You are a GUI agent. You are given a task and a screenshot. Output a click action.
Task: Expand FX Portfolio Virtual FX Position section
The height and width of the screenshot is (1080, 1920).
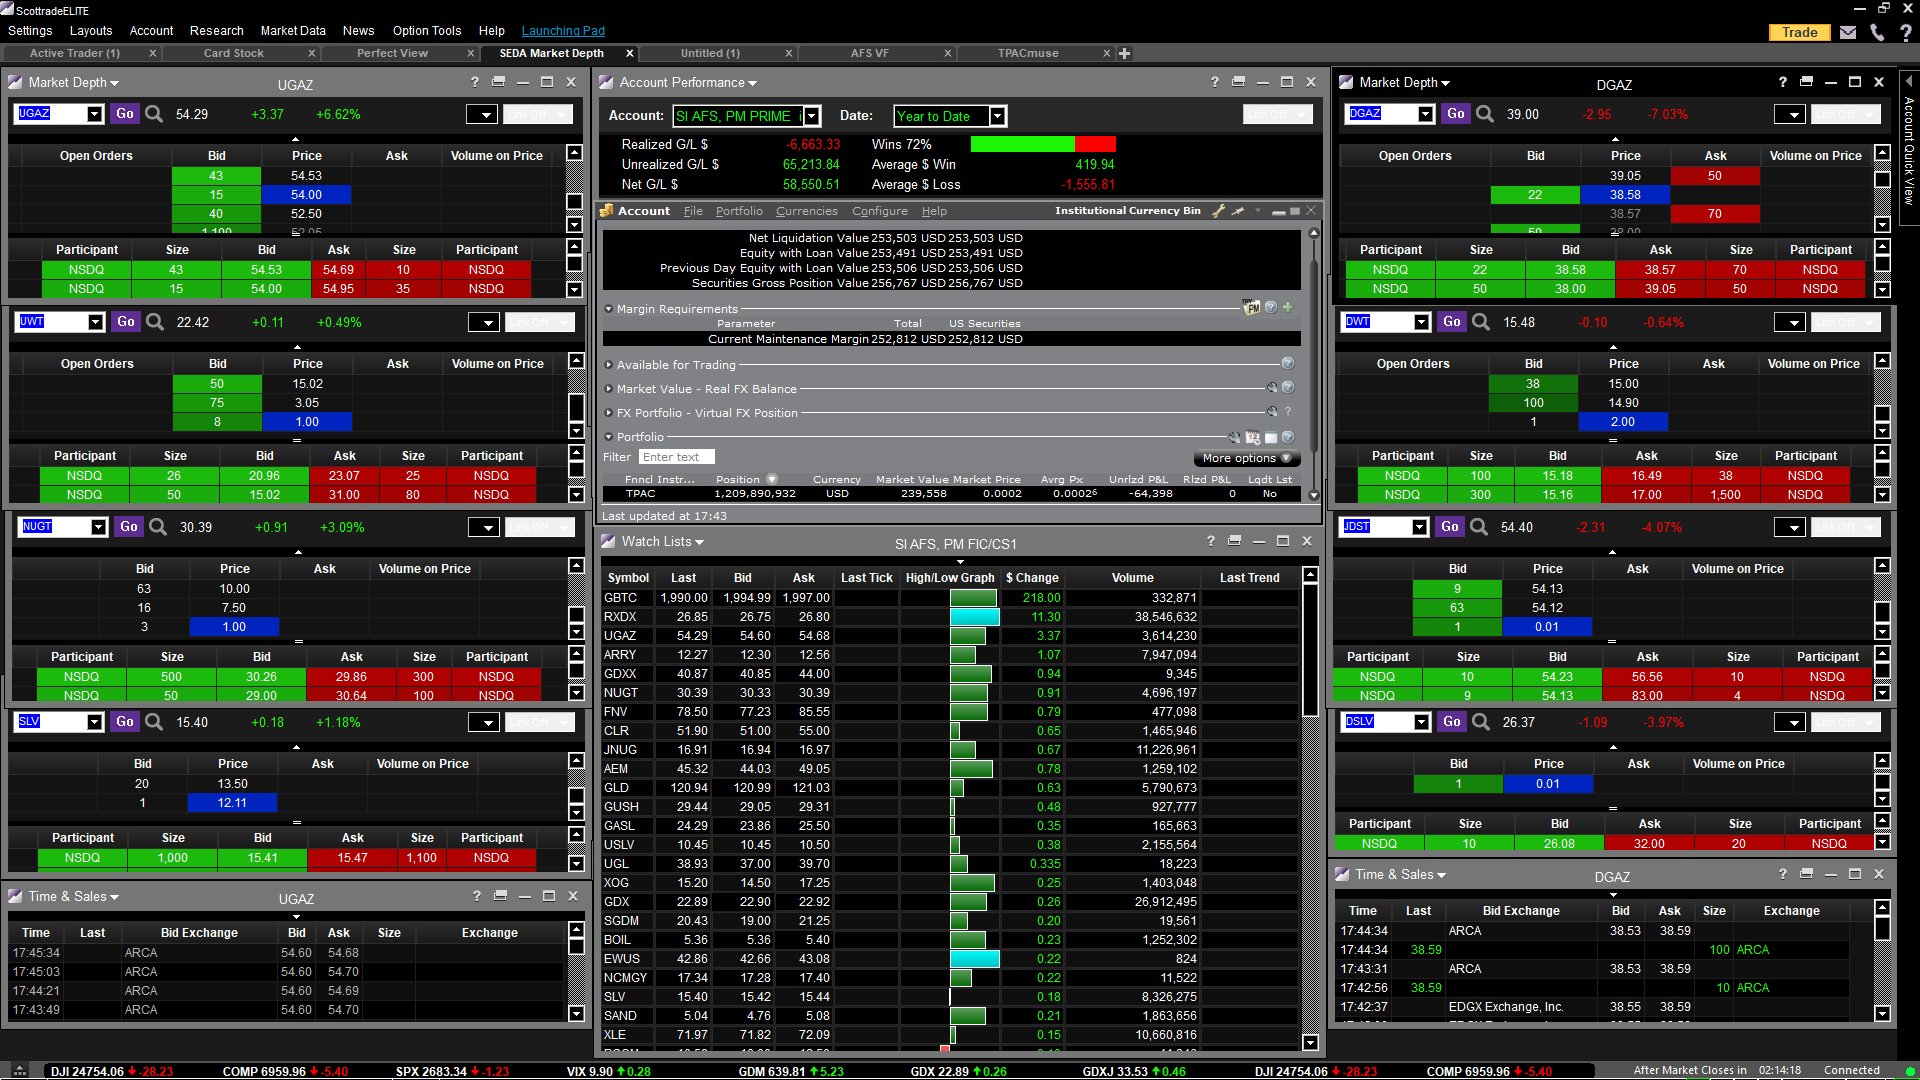pyautogui.click(x=609, y=413)
